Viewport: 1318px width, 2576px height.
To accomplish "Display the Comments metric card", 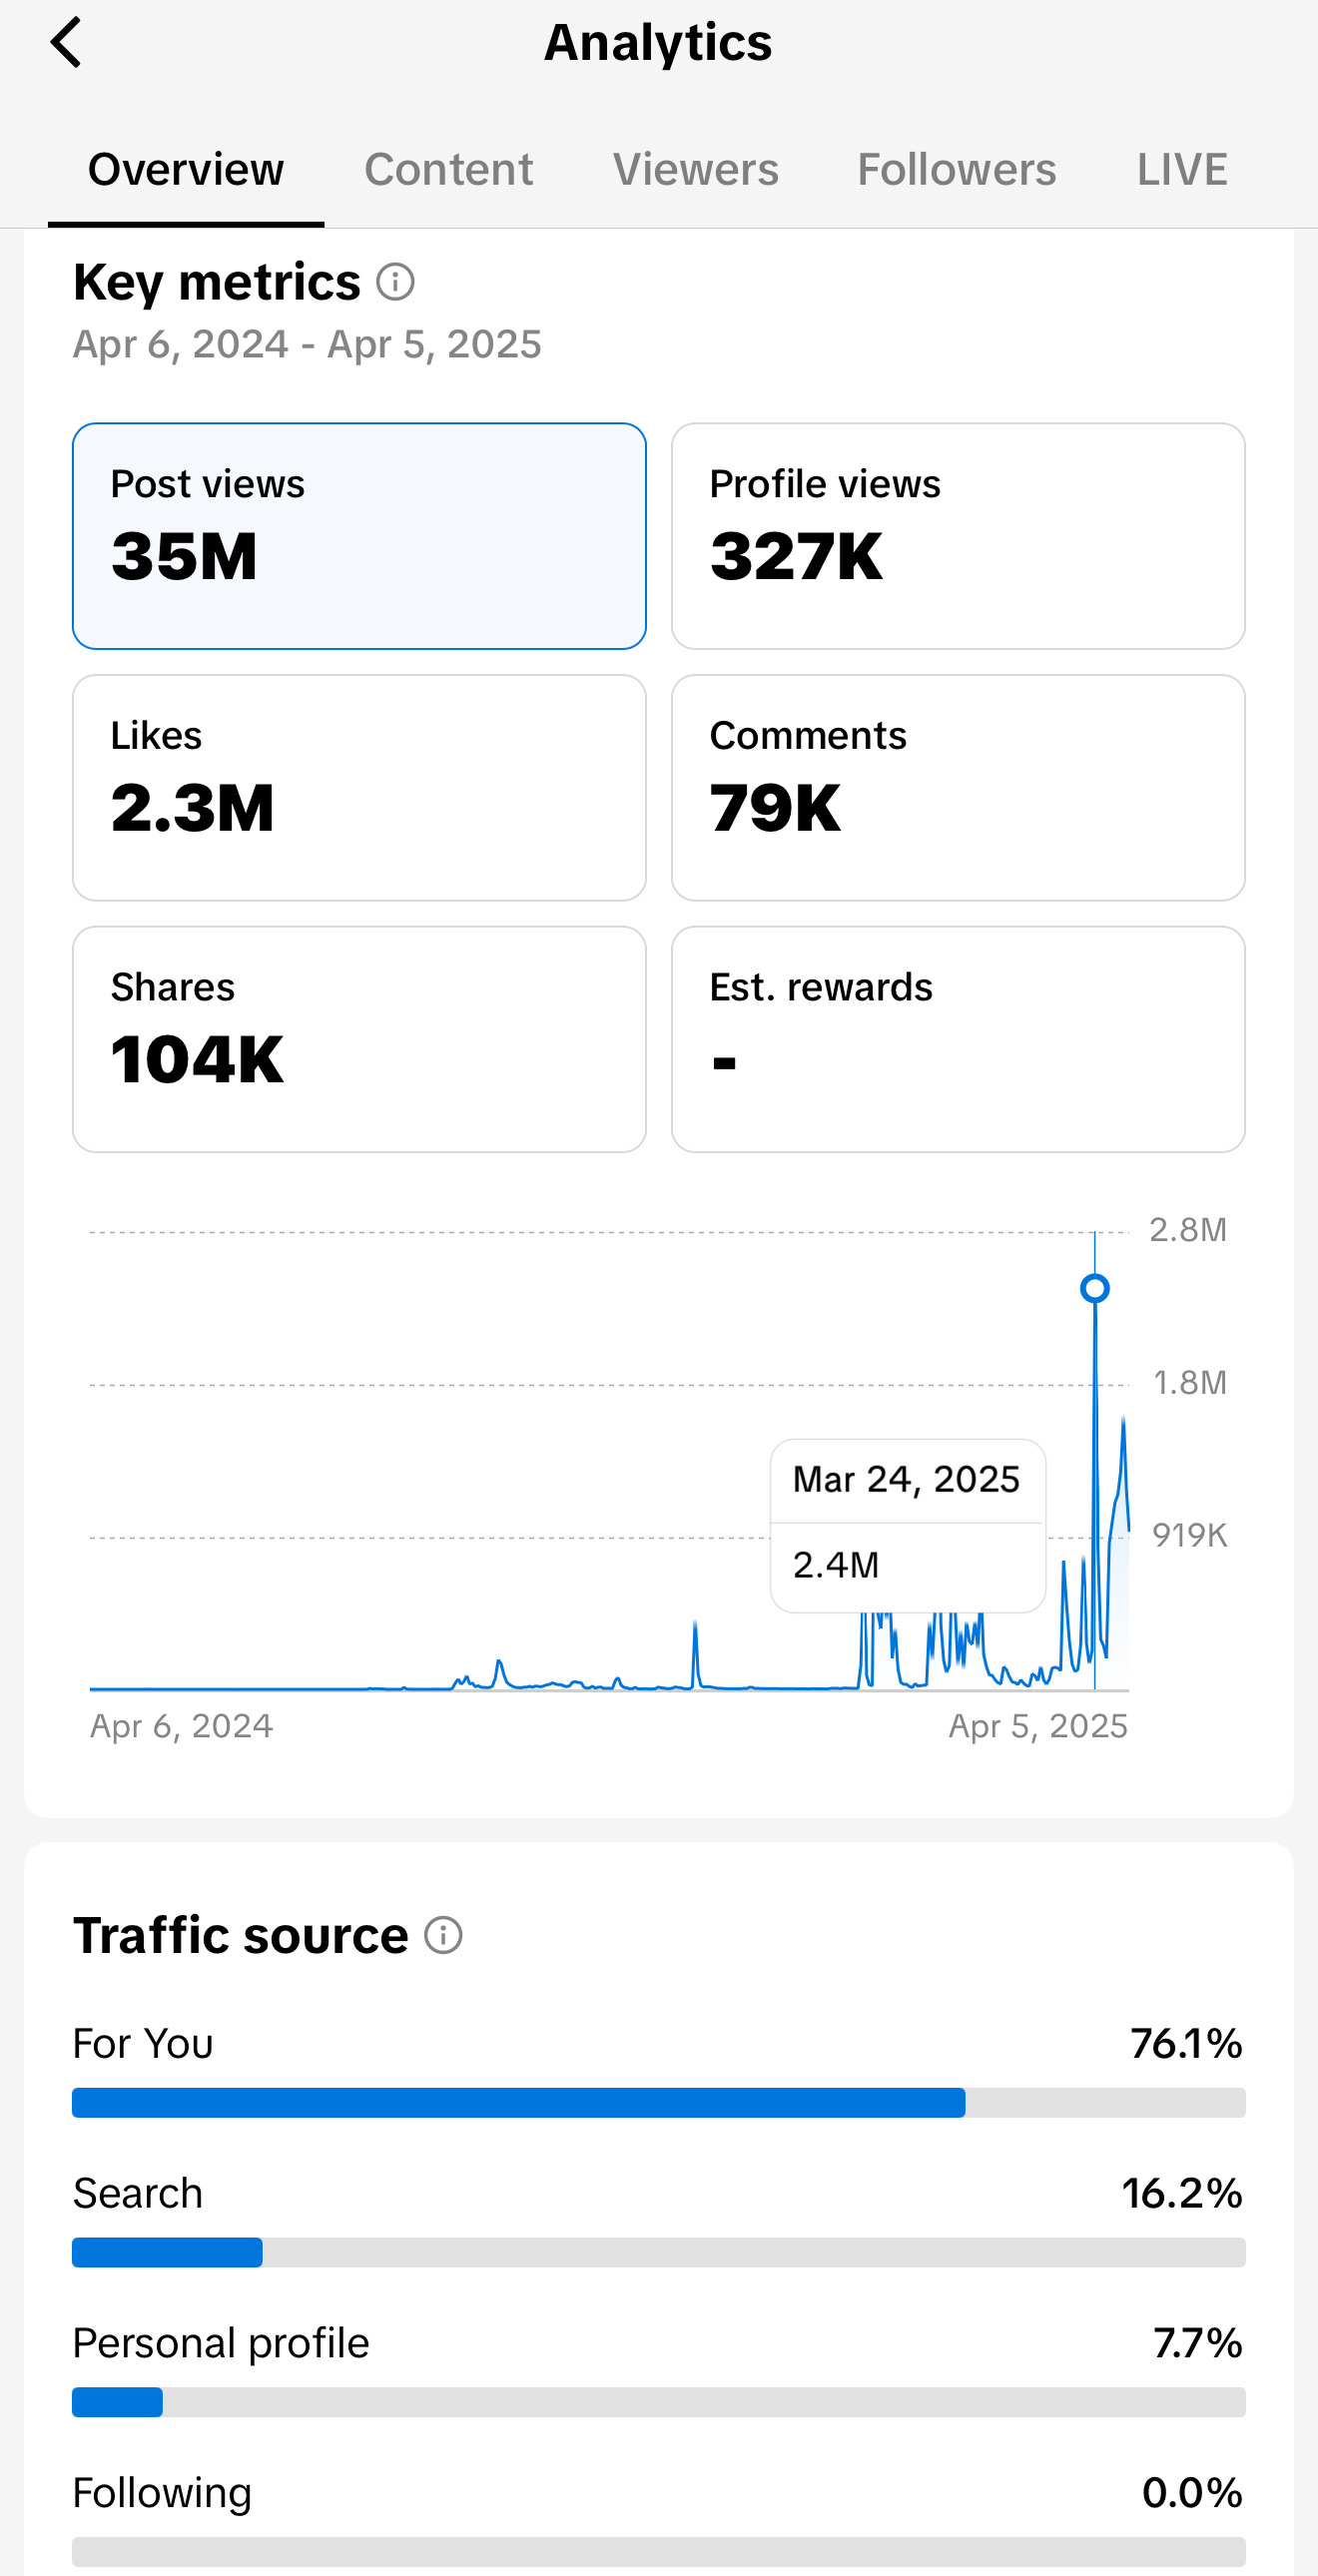I will (x=957, y=787).
